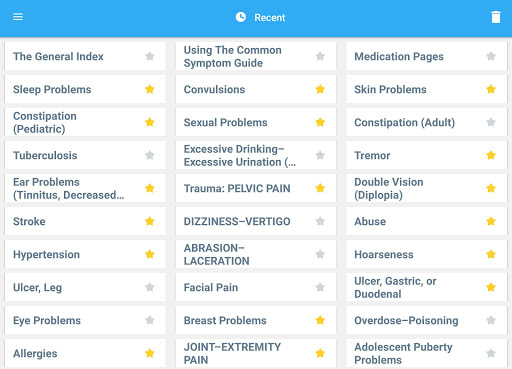Image resolution: width=512 pixels, height=369 pixels.
Task: Favorite The General Index with its star
Action: coord(150,56)
